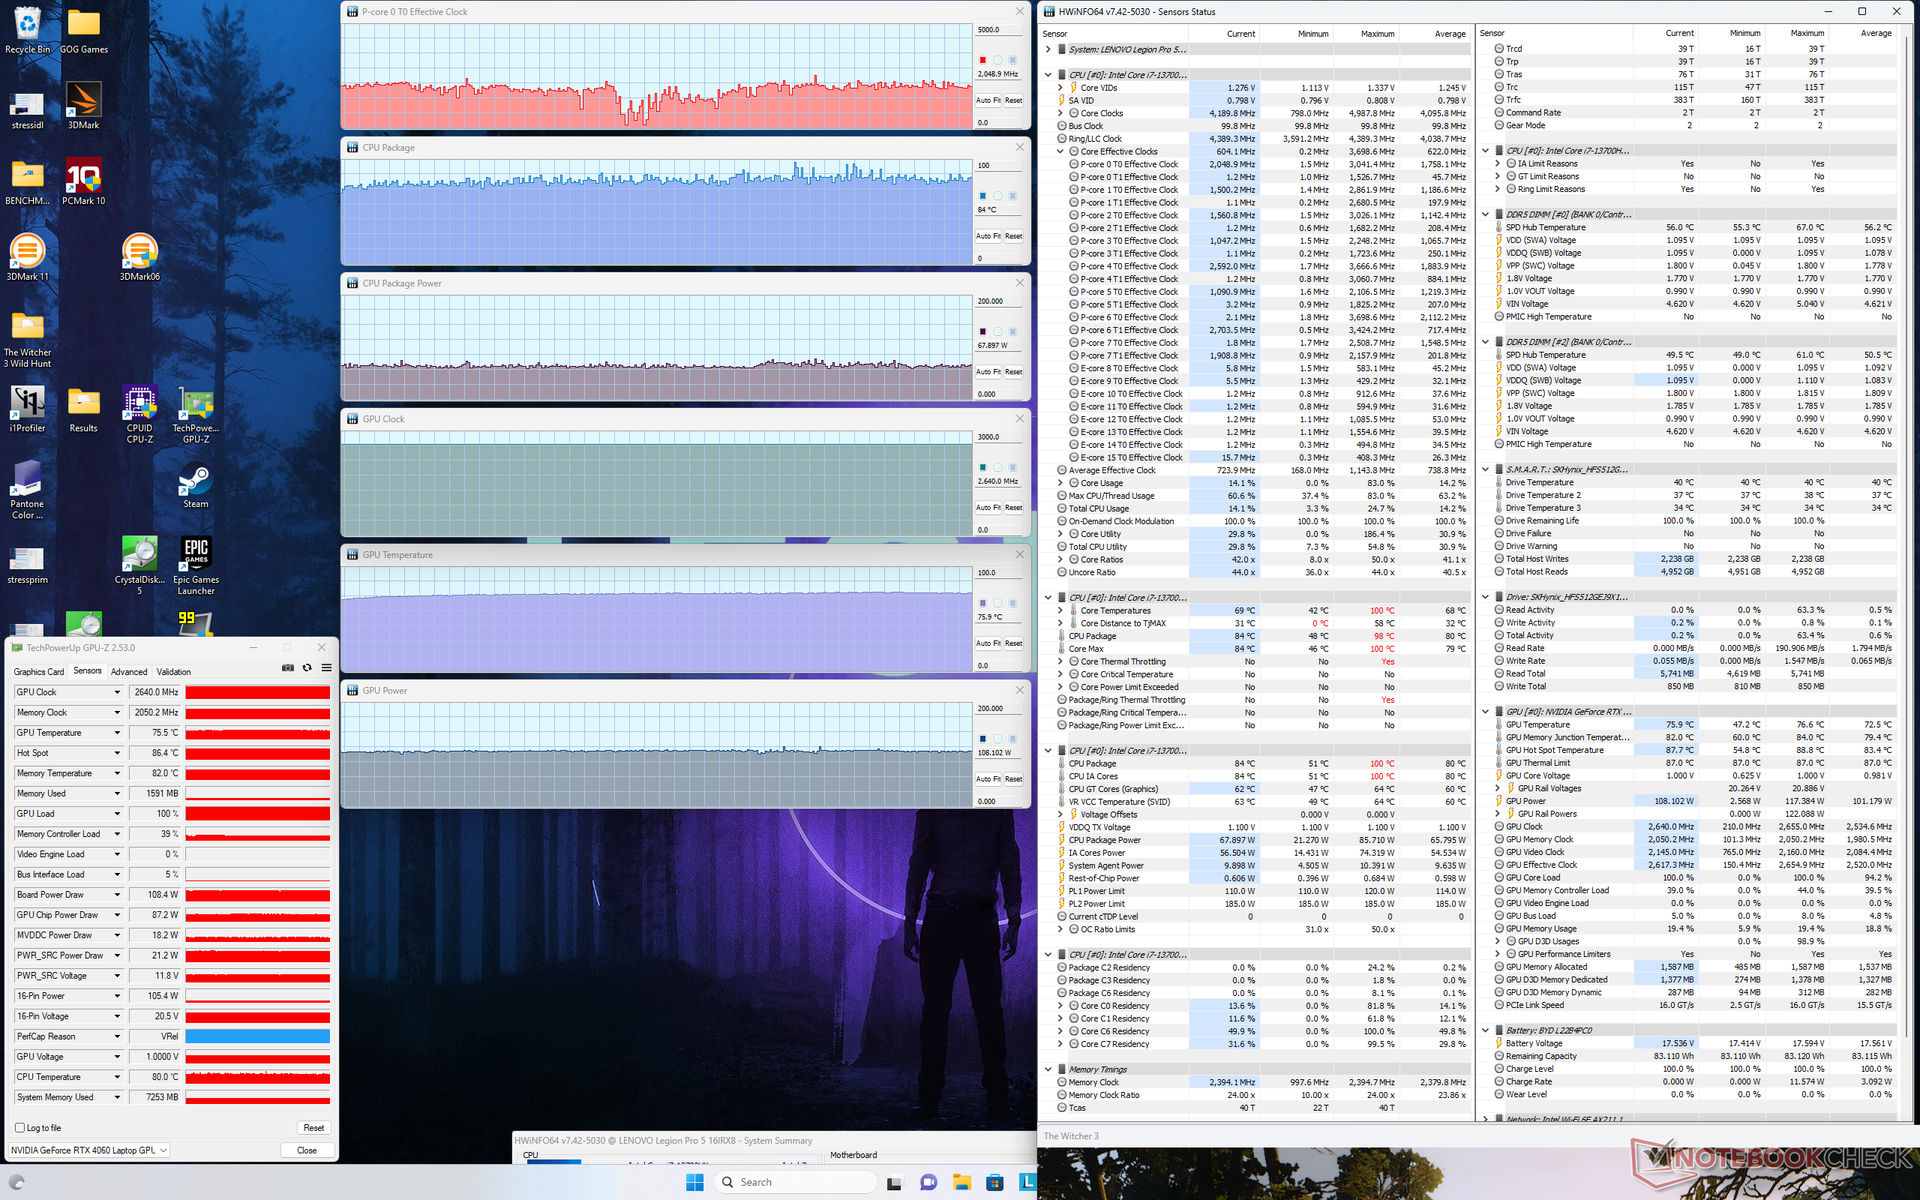Expand the Core VIDs tree node
The width and height of the screenshot is (1920, 1200).
pyautogui.click(x=1060, y=88)
